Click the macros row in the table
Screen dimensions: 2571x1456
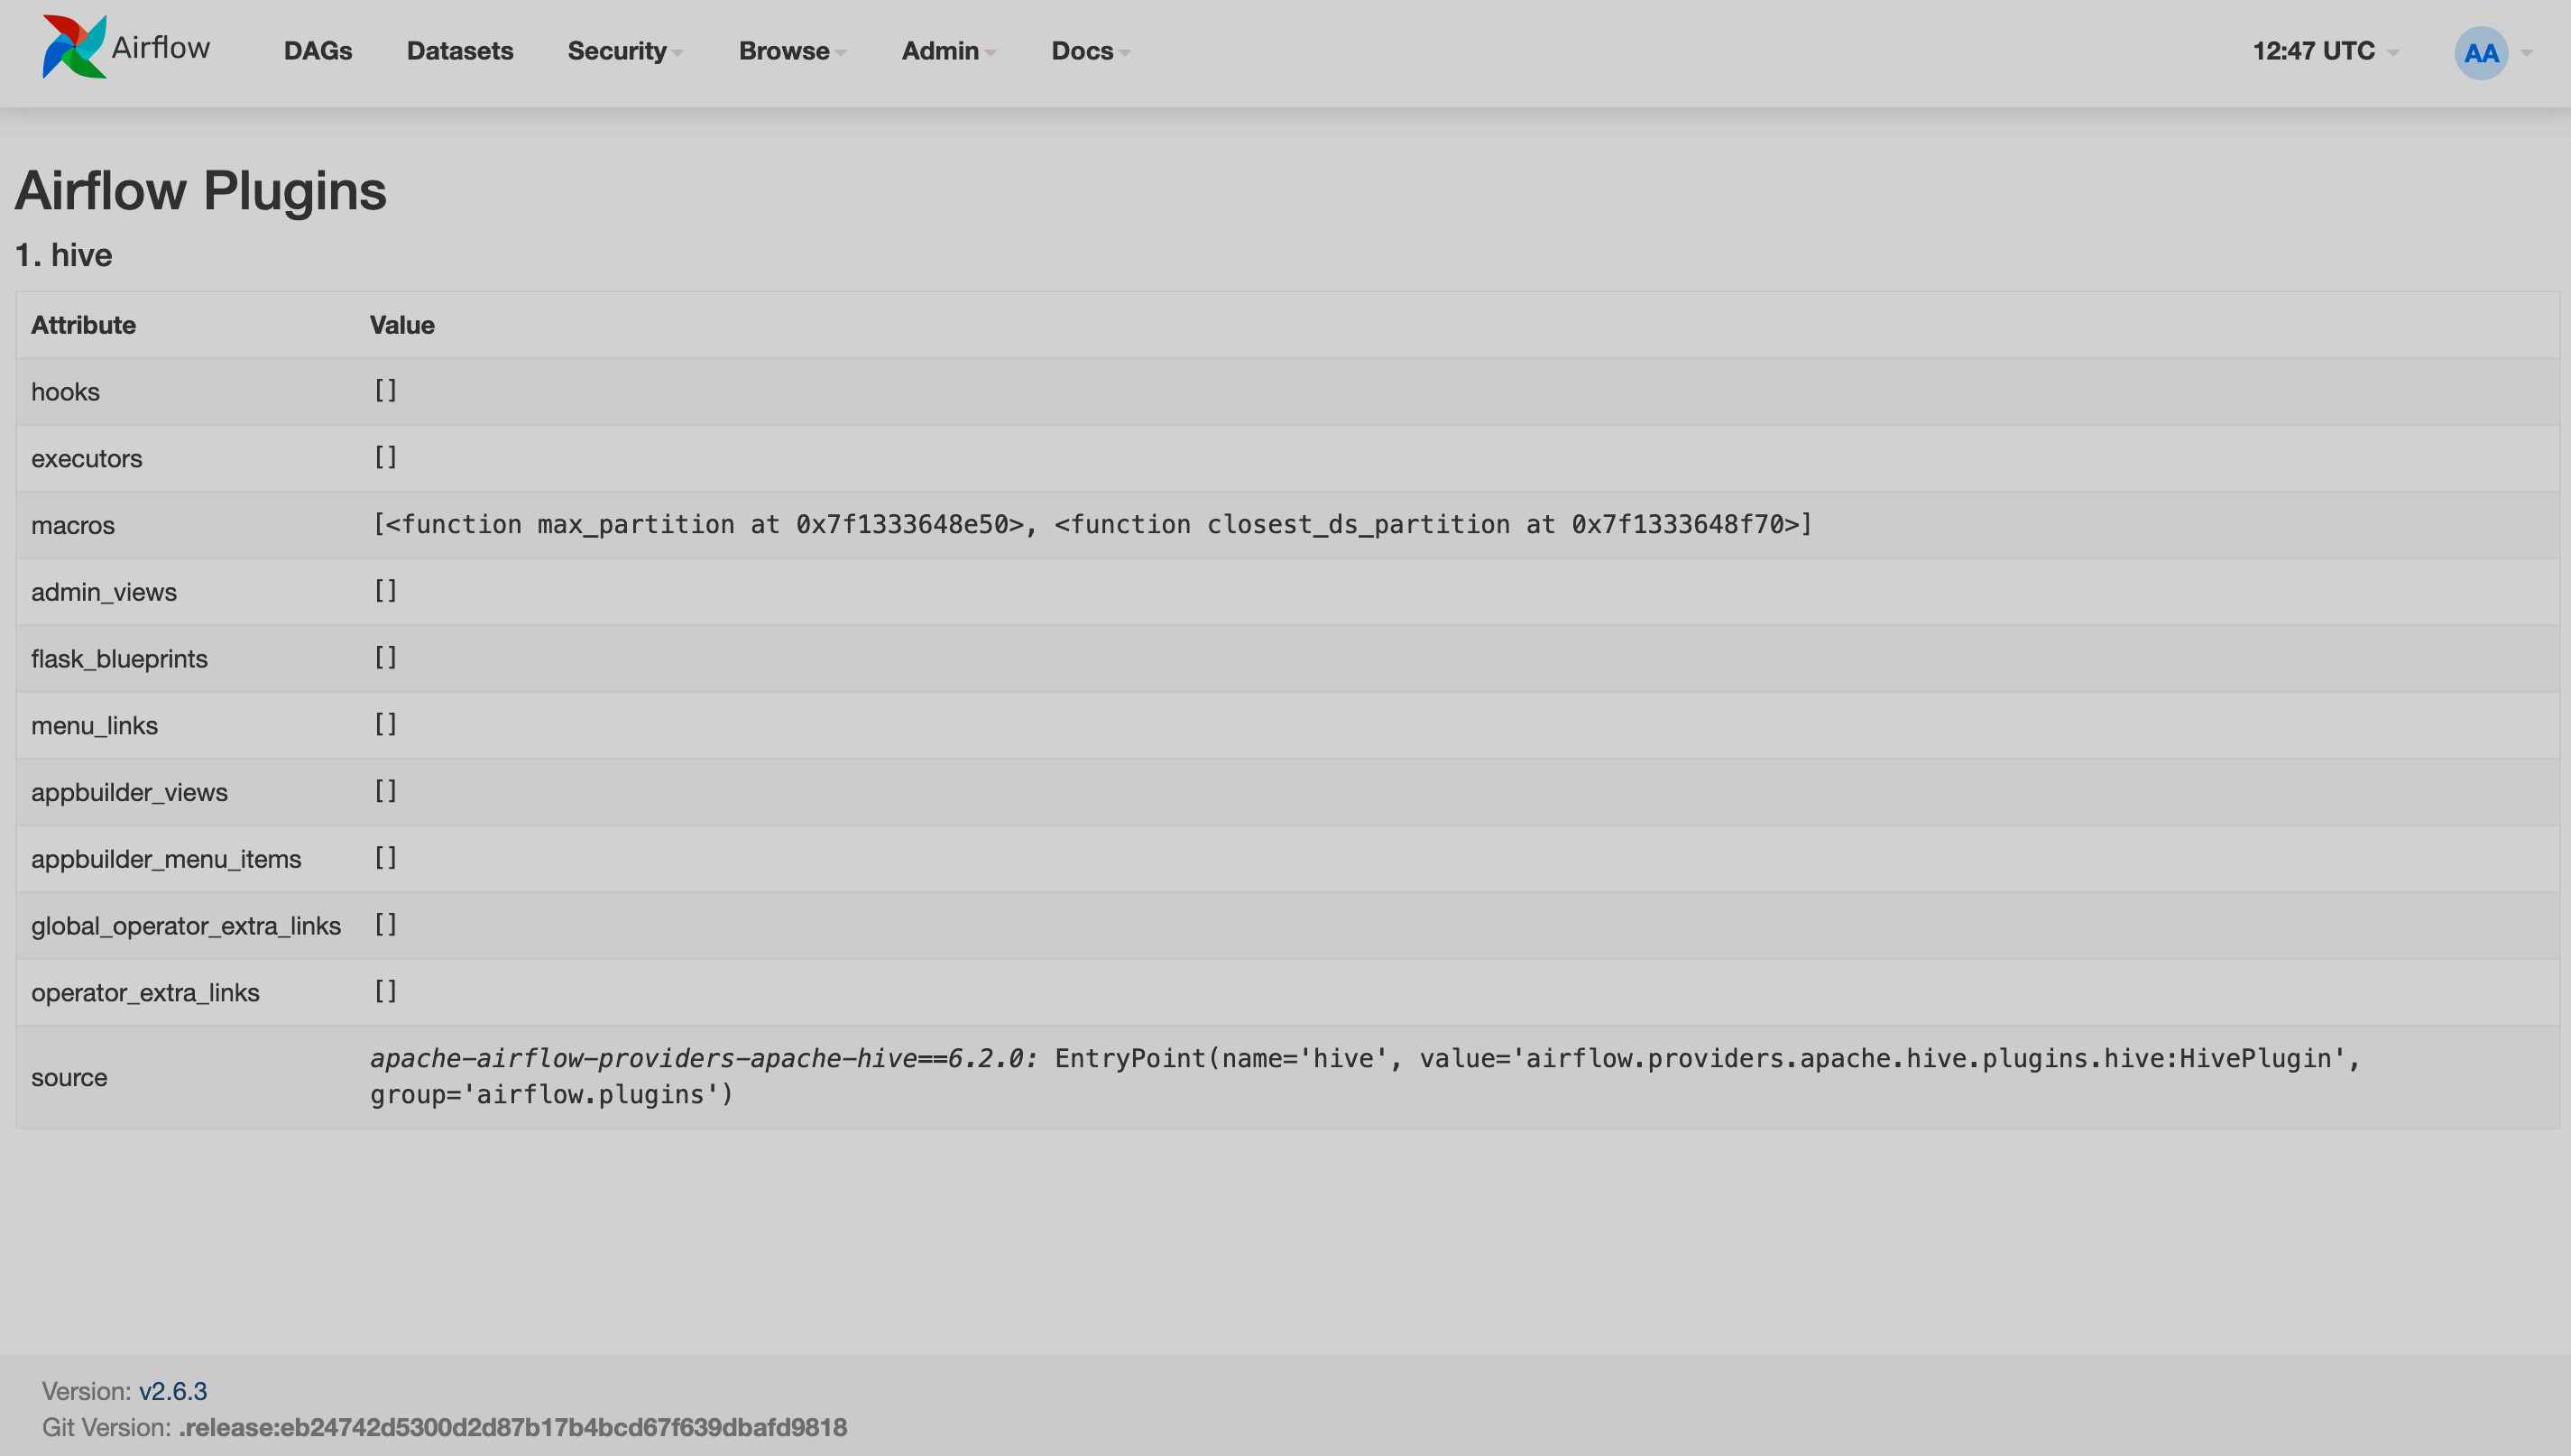pyautogui.click(x=73, y=525)
